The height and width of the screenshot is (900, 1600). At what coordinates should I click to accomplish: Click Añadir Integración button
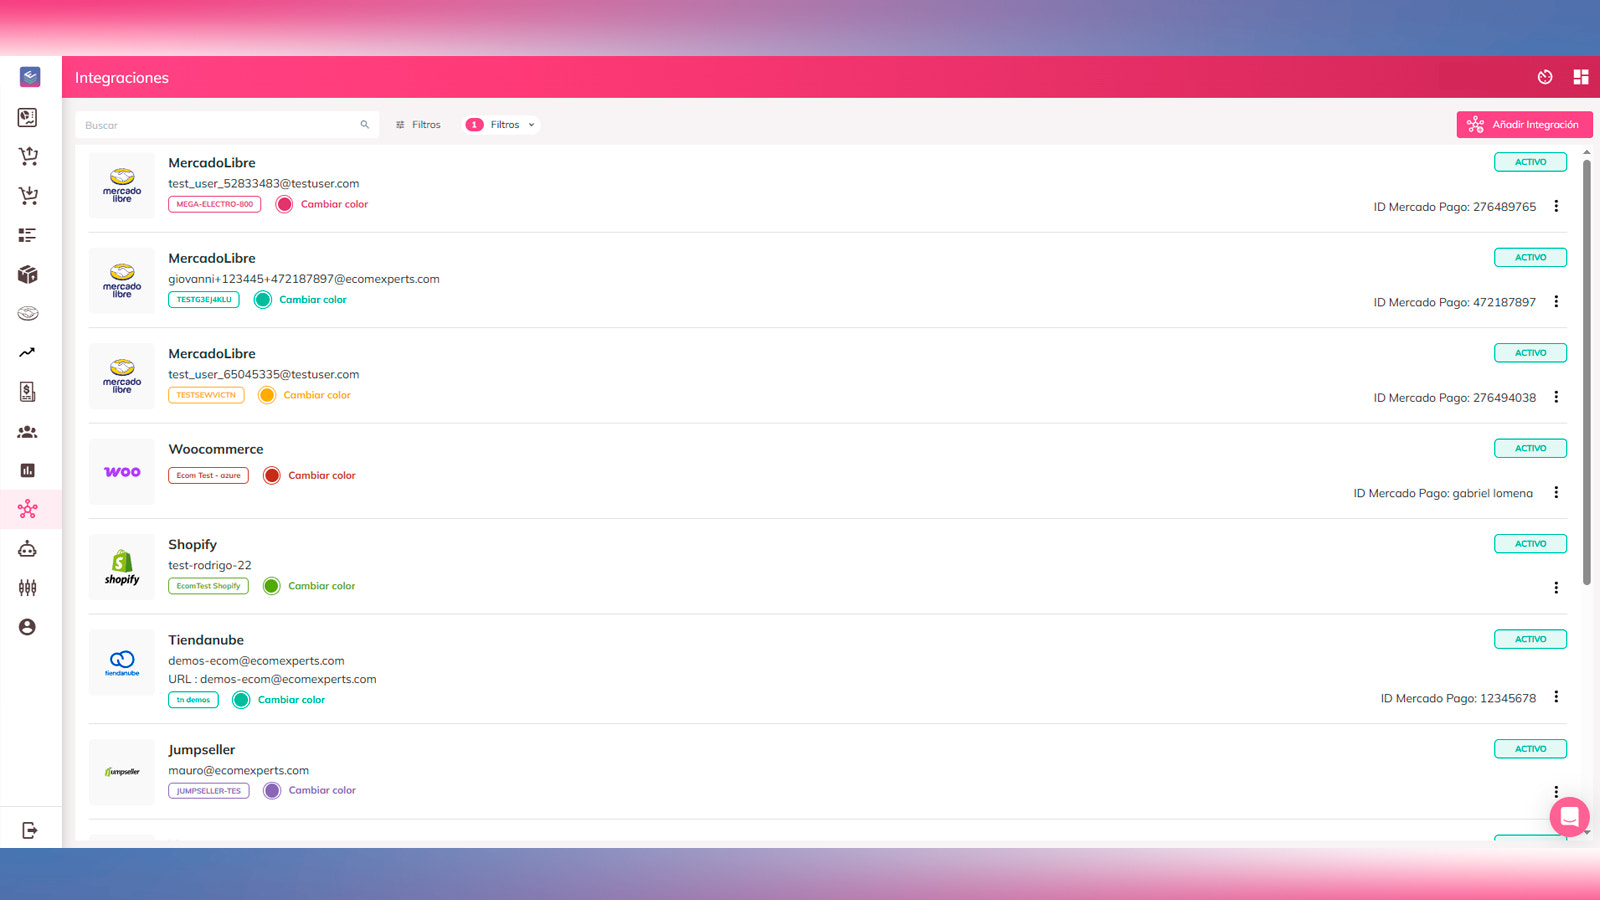pyautogui.click(x=1524, y=125)
